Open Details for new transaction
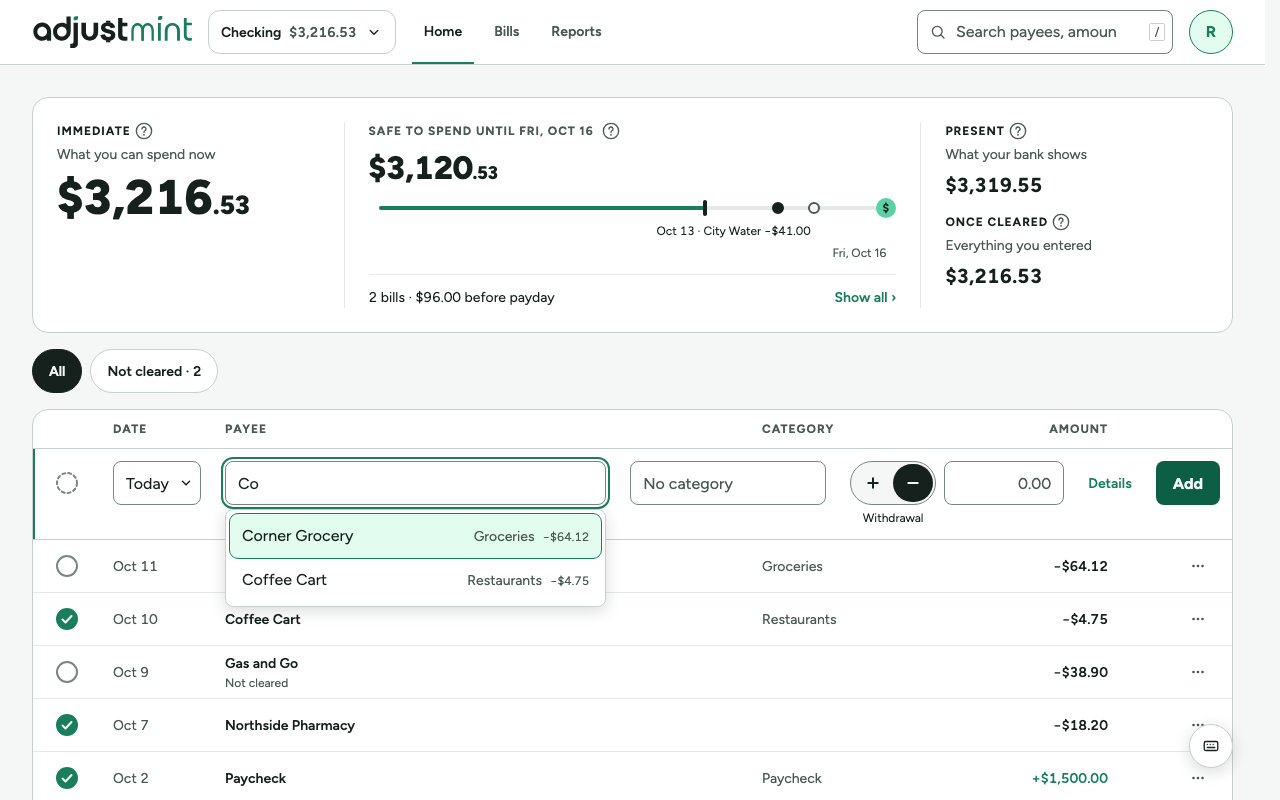 [1110, 483]
